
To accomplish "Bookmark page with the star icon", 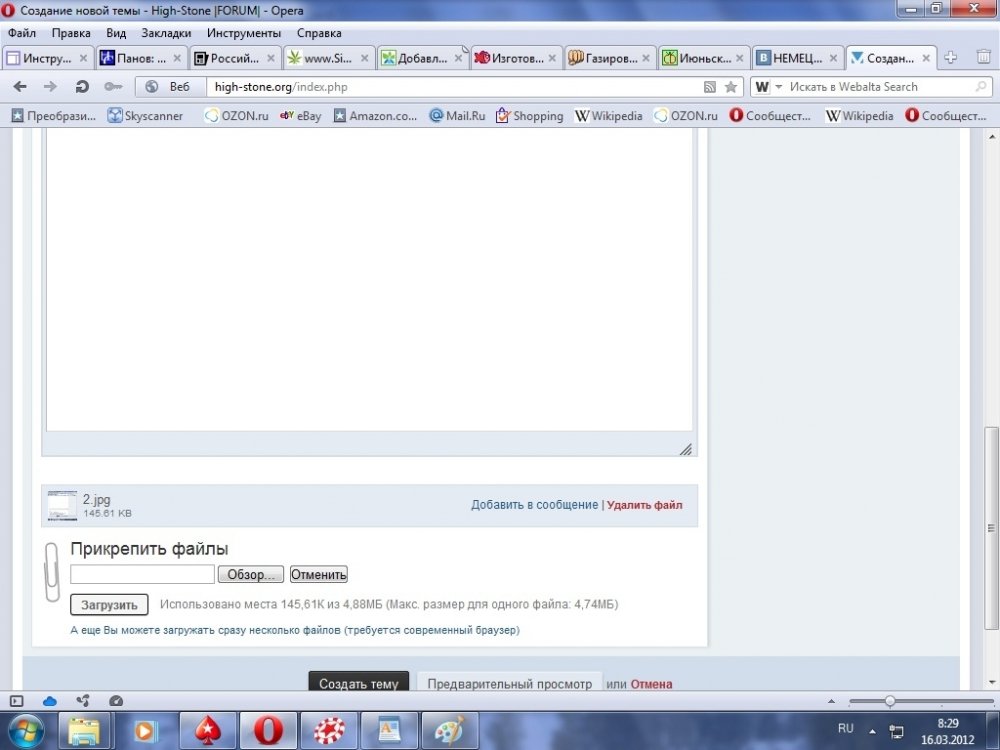I will pos(731,87).
